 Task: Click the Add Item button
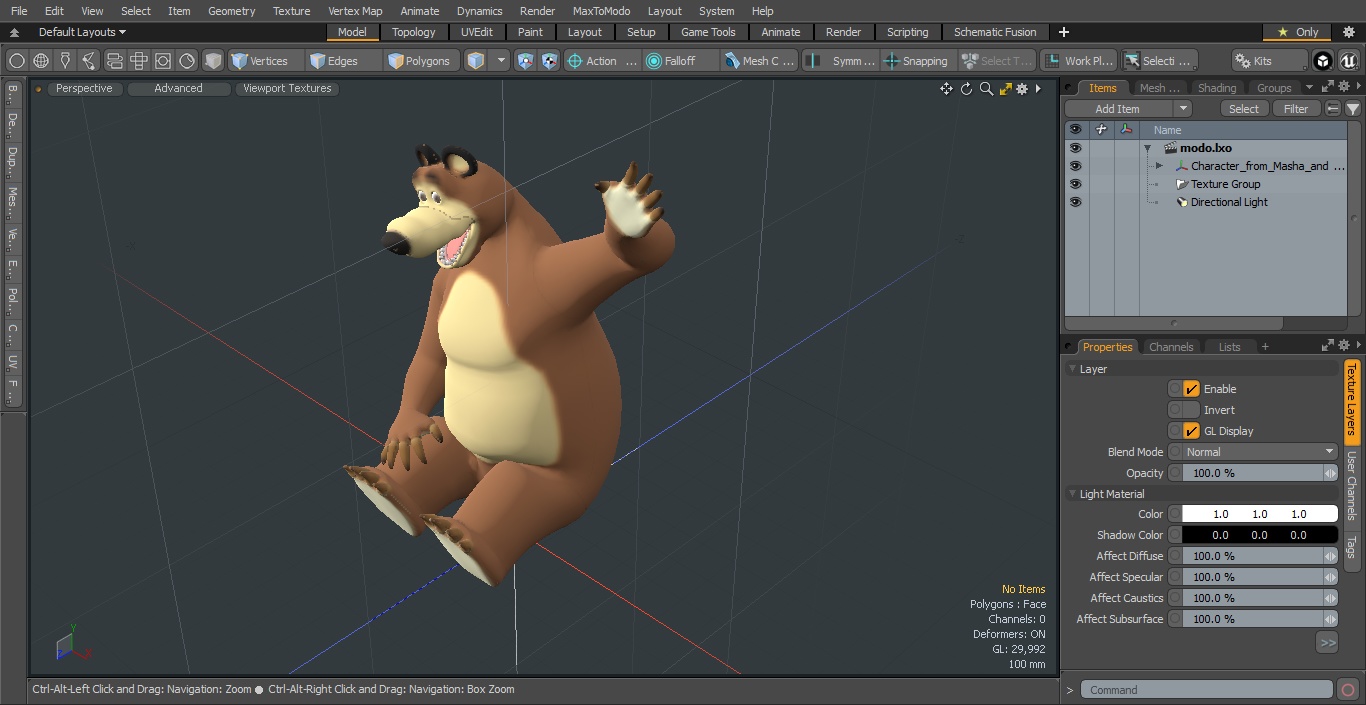[x=1118, y=109]
